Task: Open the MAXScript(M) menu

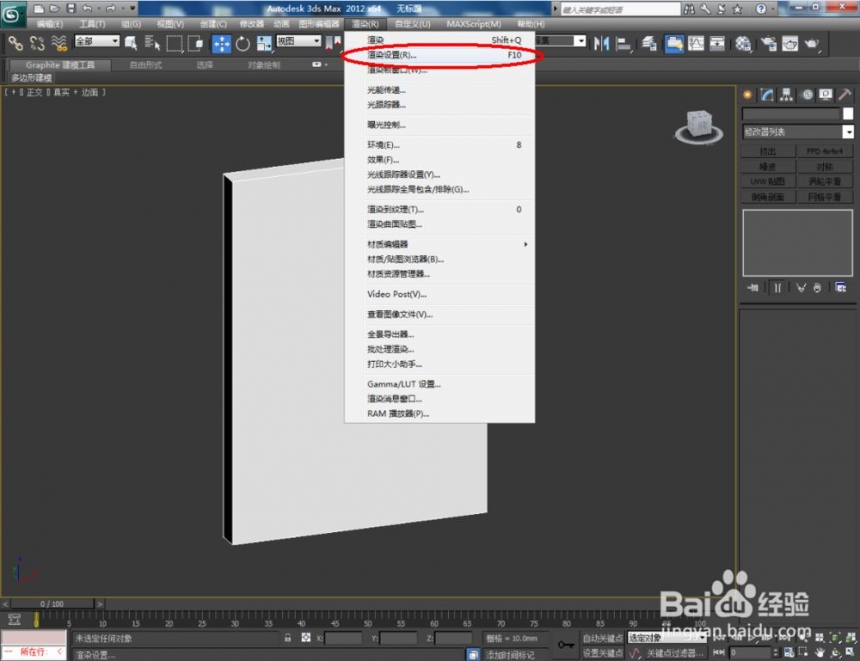Action: pyautogui.click(x=473, y=24)
